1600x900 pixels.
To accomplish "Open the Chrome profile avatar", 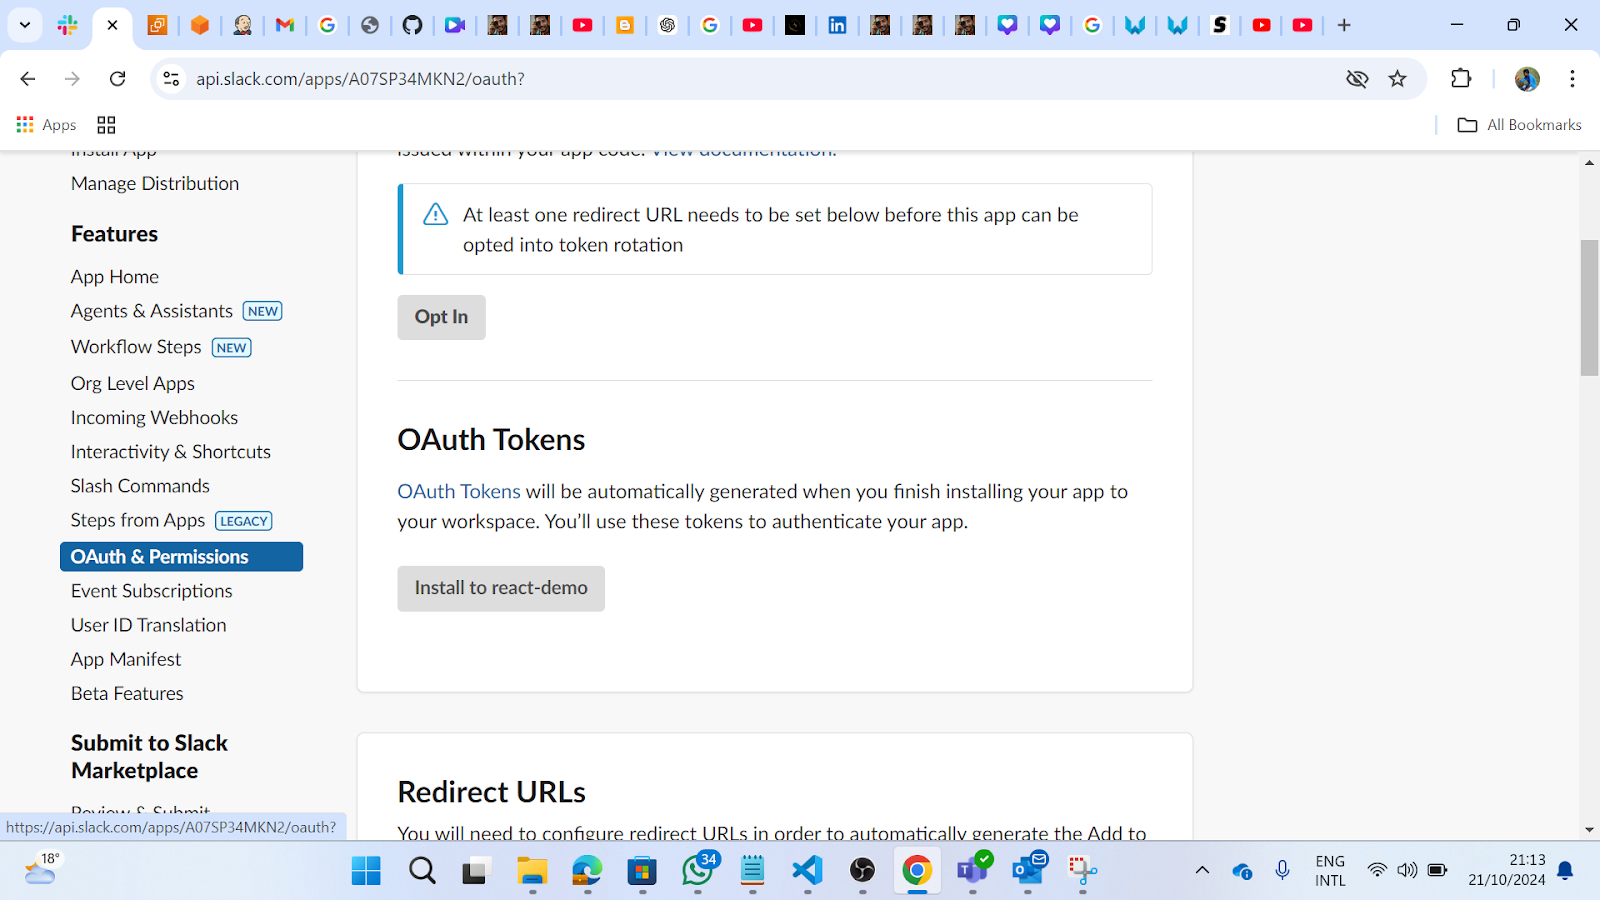I will (x=1527, y=78).
